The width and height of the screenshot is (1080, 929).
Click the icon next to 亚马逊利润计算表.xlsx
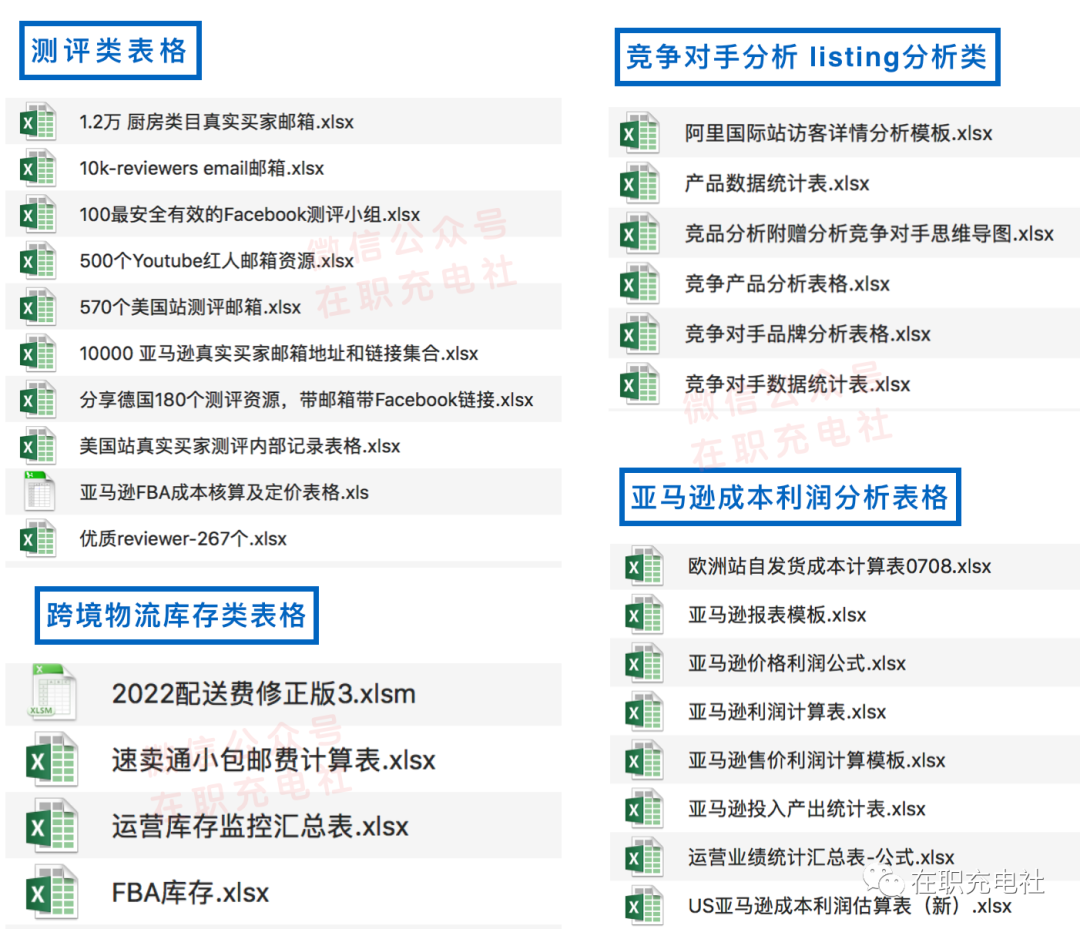(x=644, y=711)
